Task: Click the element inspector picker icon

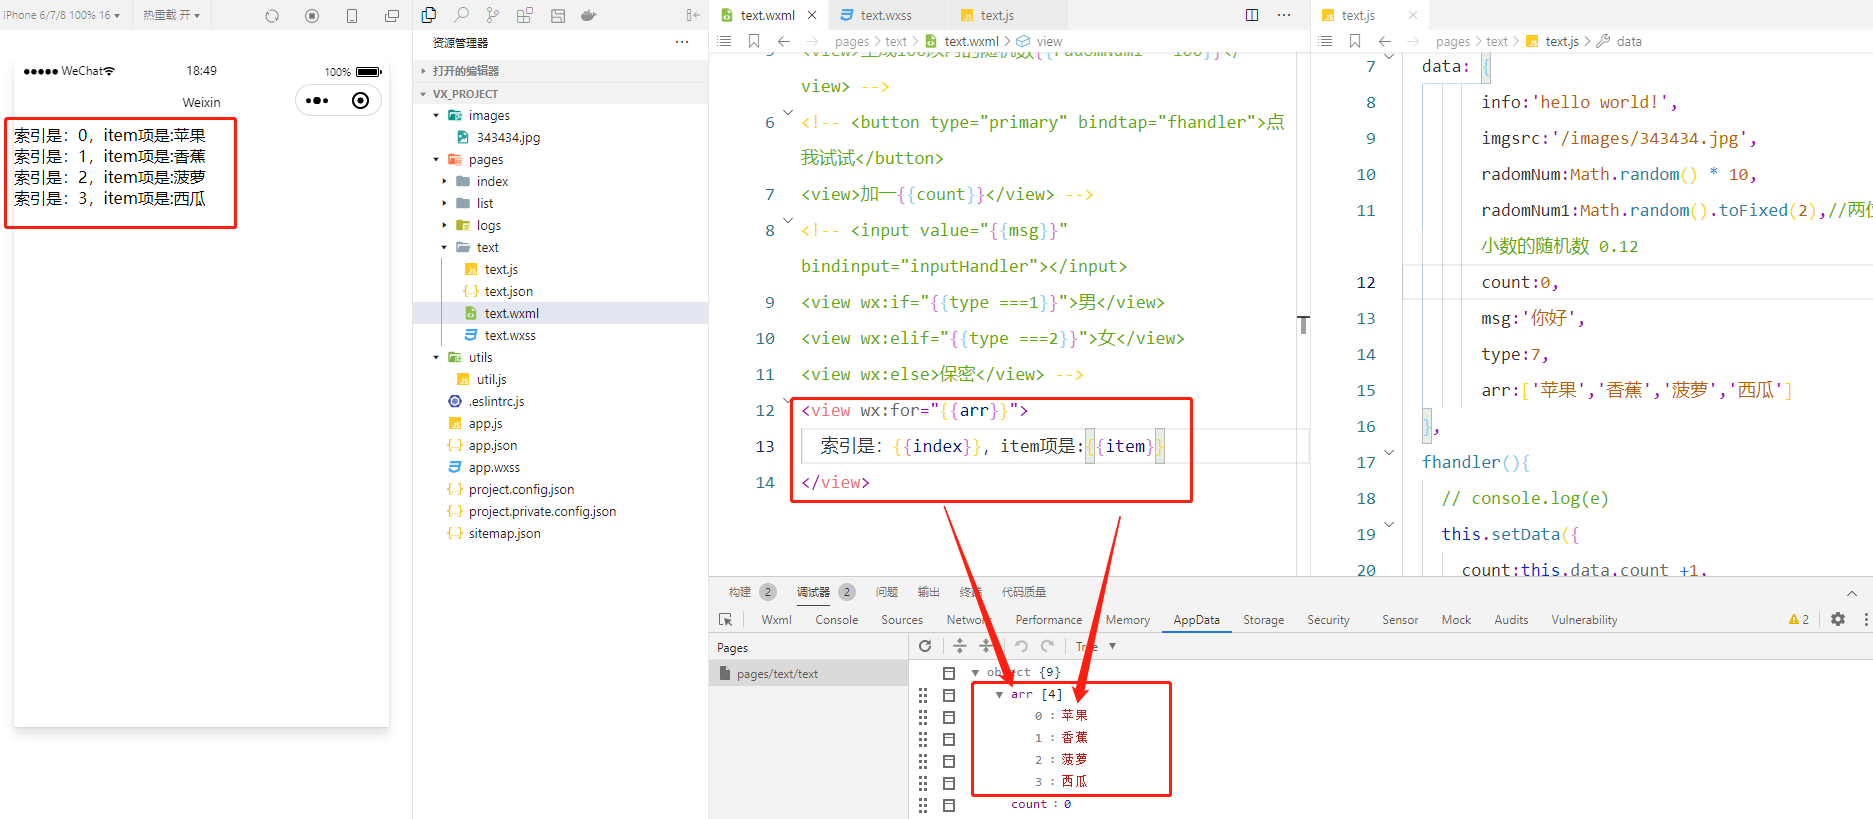Action: pos(726,620)
